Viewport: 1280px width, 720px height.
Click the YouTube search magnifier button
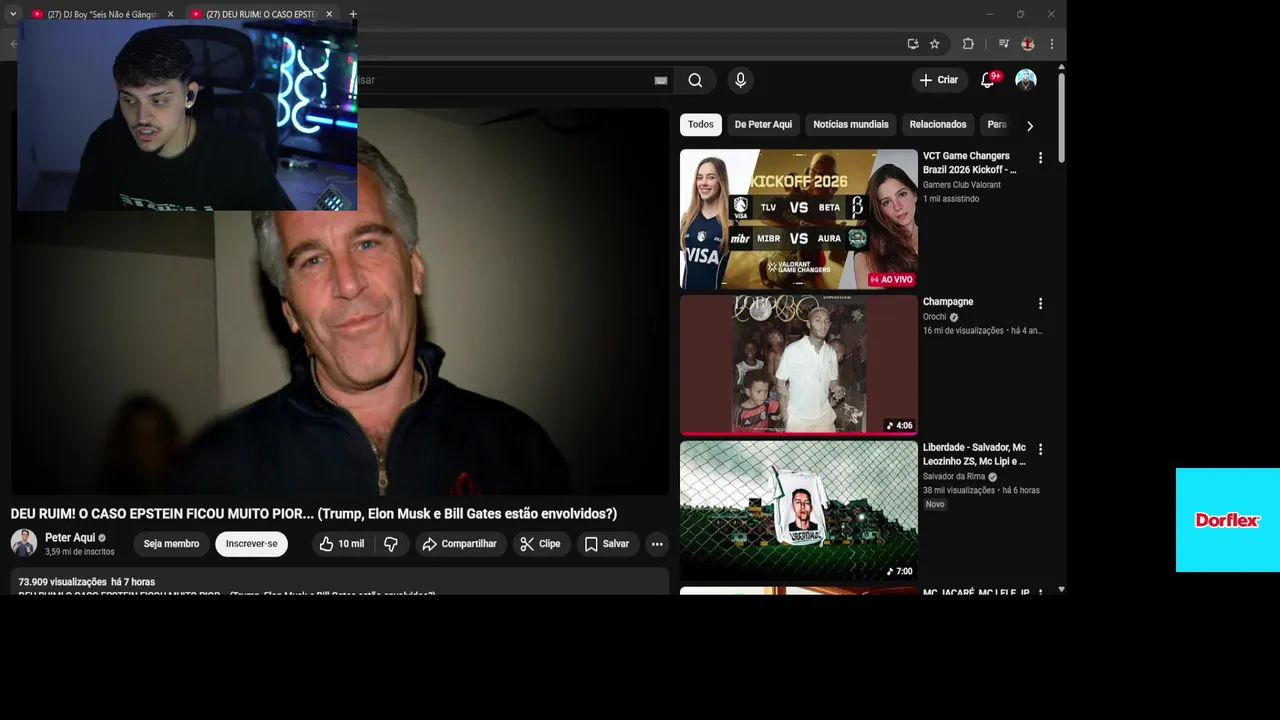(695, 80)
